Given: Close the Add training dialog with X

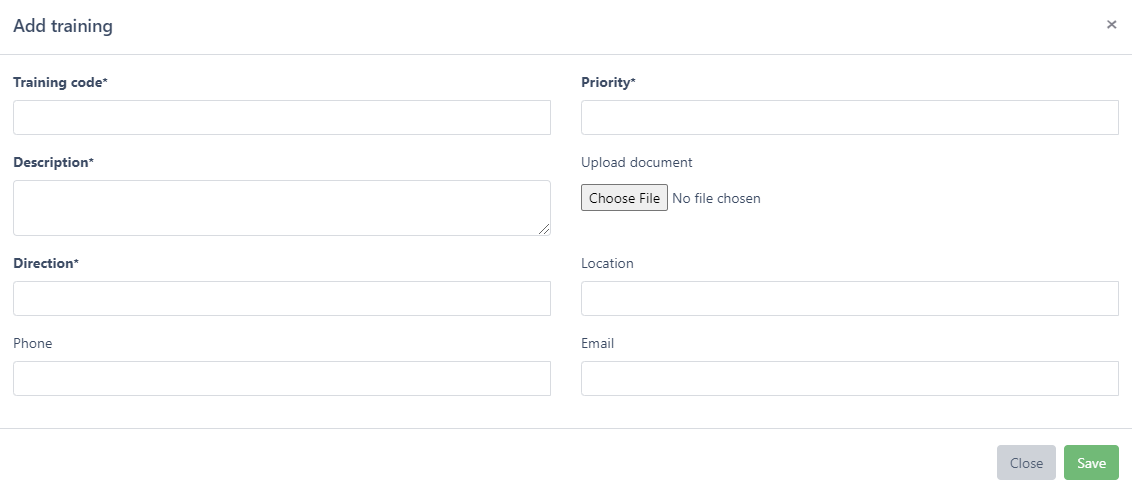Looking at the screenshot, I should pos(1111,25).
